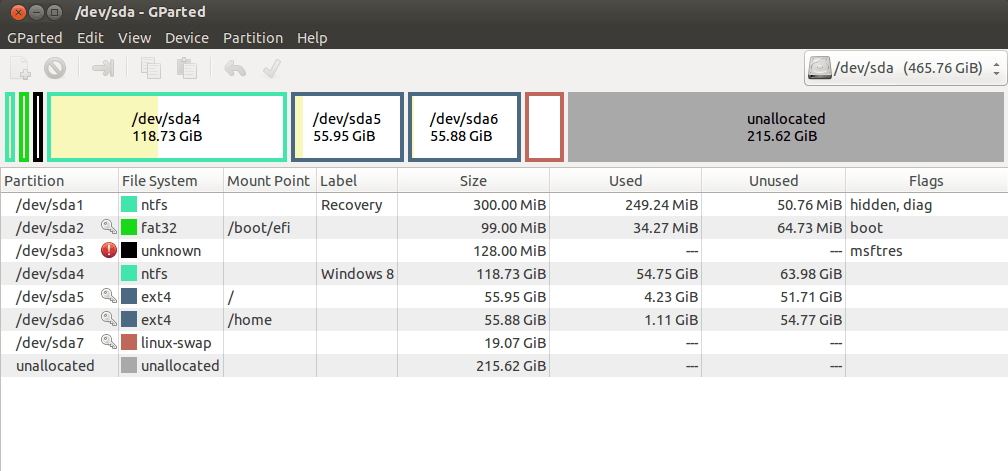Screen dimensions: 1008x471
Task: Select the unallocated 215.62 GiB graphic block
Action: click(786, 127)
